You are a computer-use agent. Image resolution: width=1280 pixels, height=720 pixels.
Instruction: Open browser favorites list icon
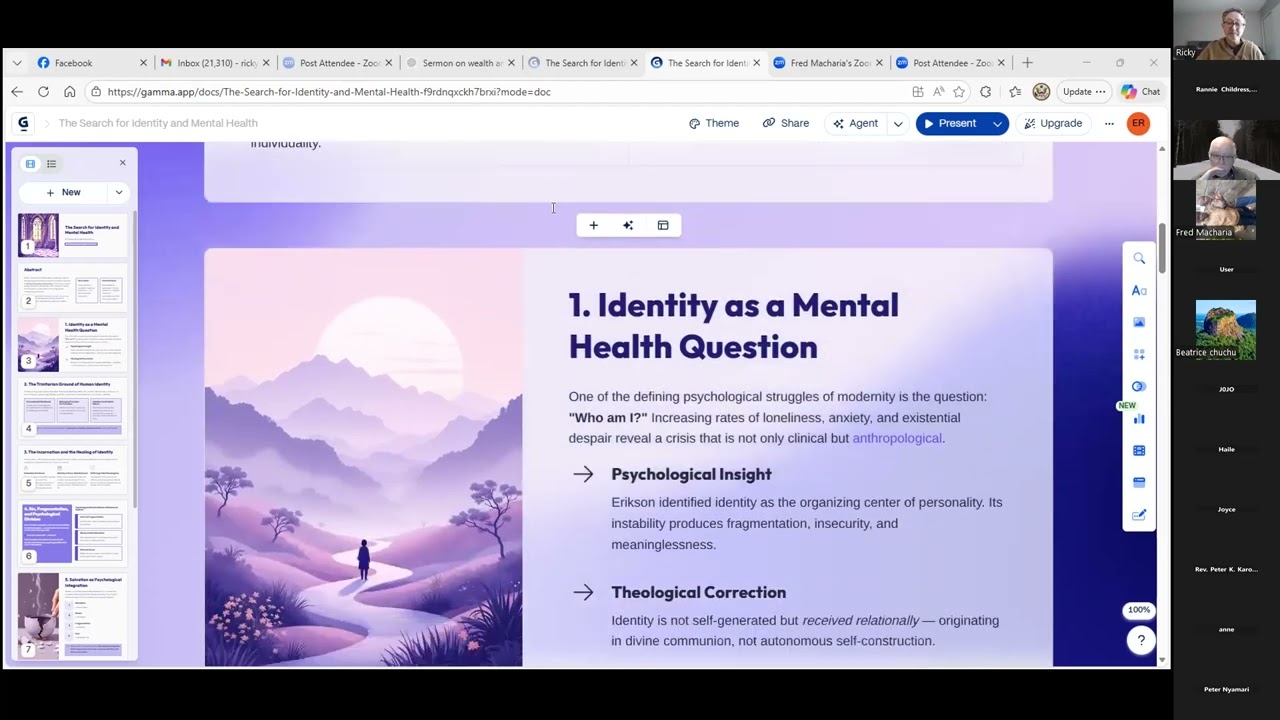point(1015,92)
